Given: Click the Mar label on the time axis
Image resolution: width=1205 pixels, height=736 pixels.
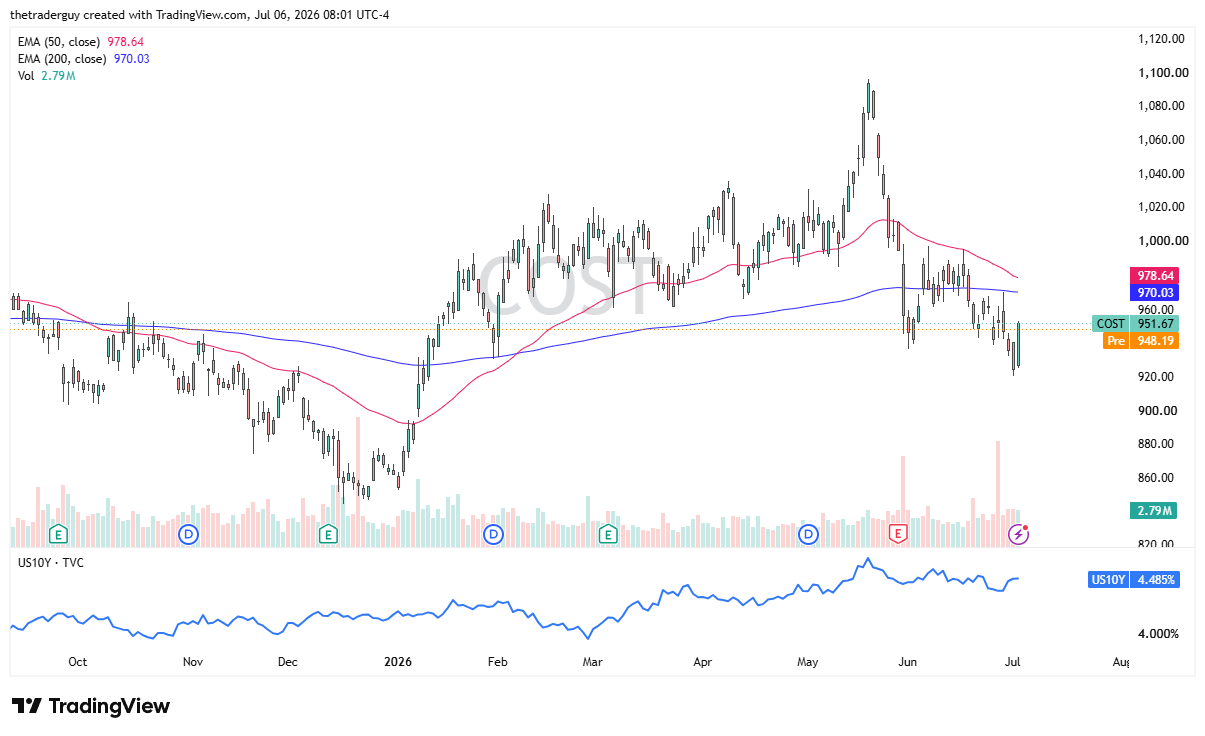Looking at the screenshot, I should [593, 662].
